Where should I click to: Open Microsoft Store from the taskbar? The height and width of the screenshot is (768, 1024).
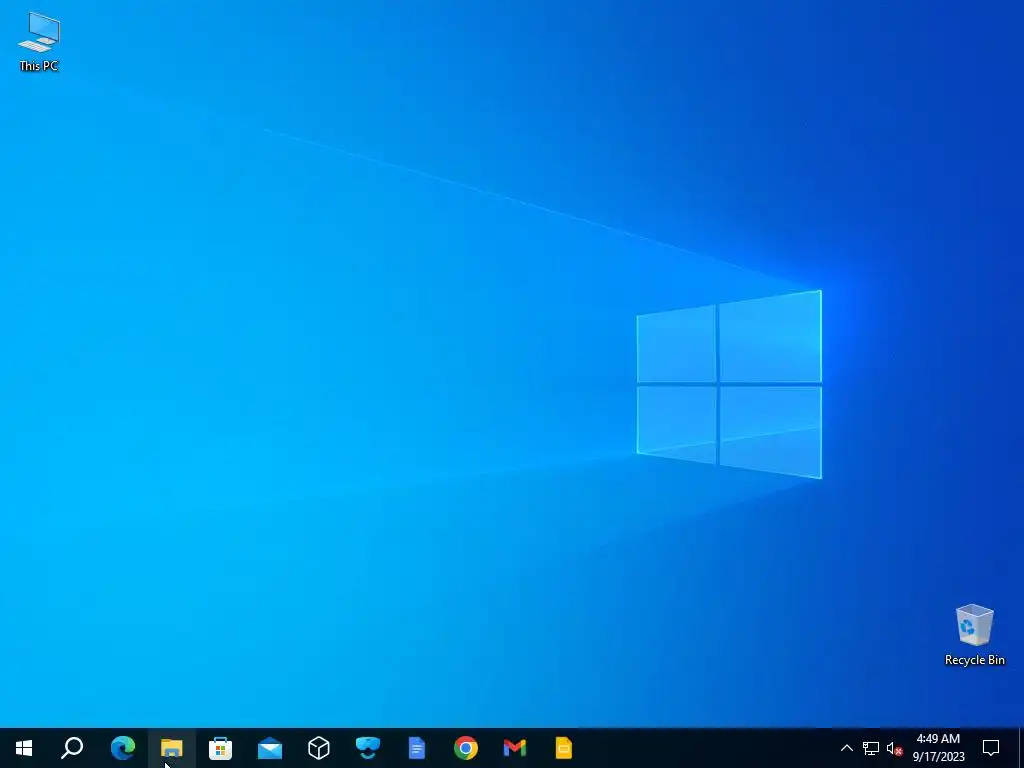220,748
